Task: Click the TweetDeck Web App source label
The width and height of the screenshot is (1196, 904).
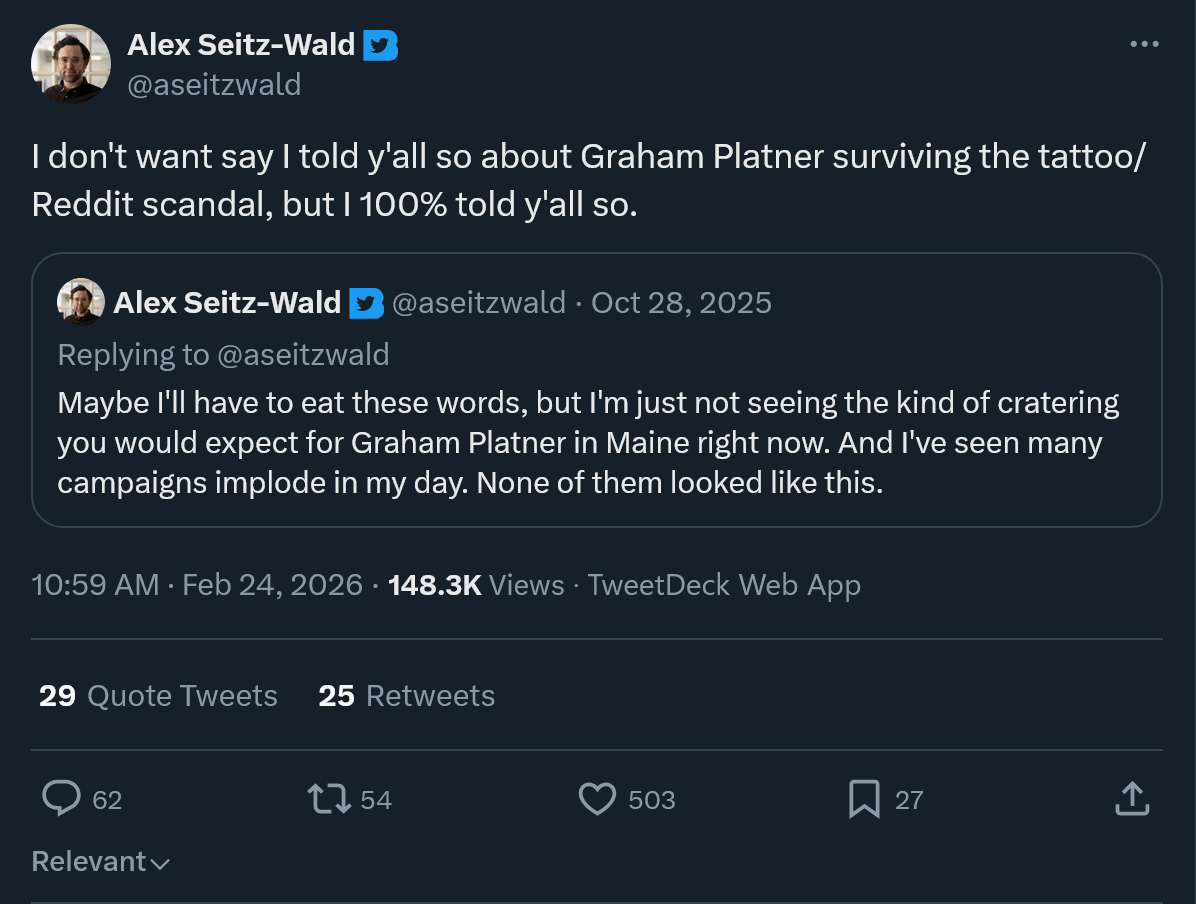Action: pos(724,585)
